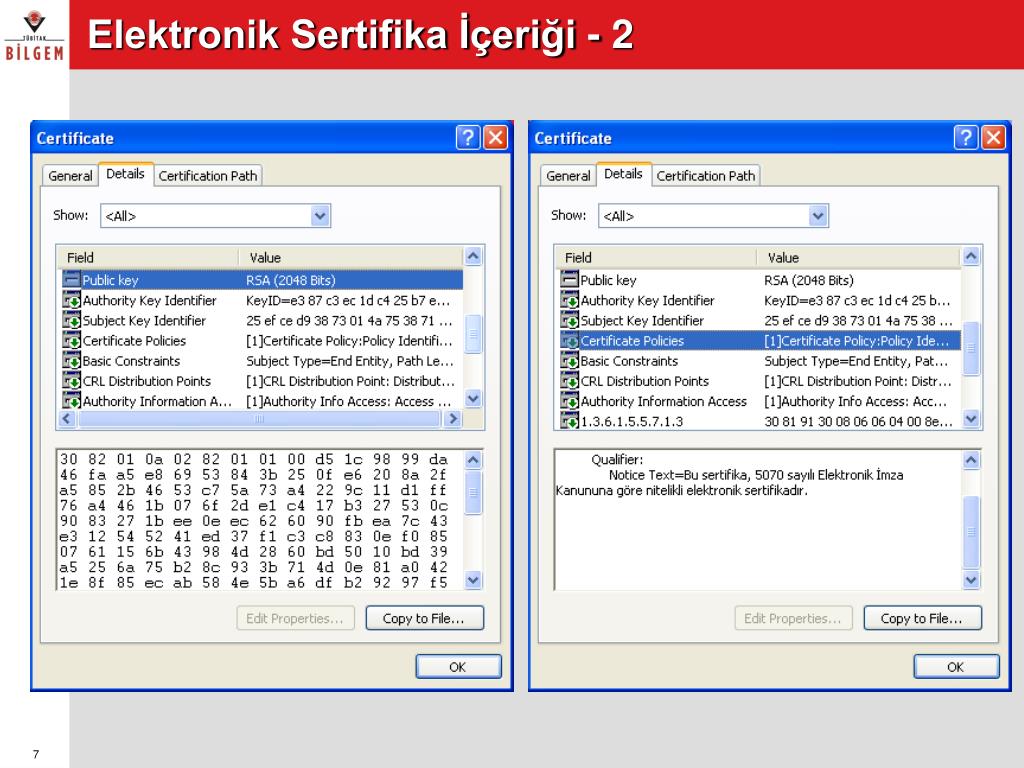This screenshot has width=1024, height=768.
Task: Select 'RSA (2048 Bits)' value in left window
Action: (291, 280)
